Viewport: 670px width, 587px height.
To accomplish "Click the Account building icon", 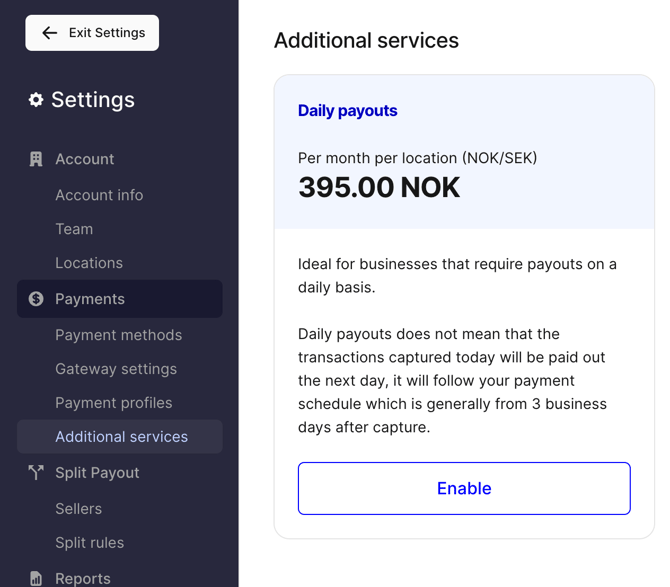I will [x=36, y=159].
